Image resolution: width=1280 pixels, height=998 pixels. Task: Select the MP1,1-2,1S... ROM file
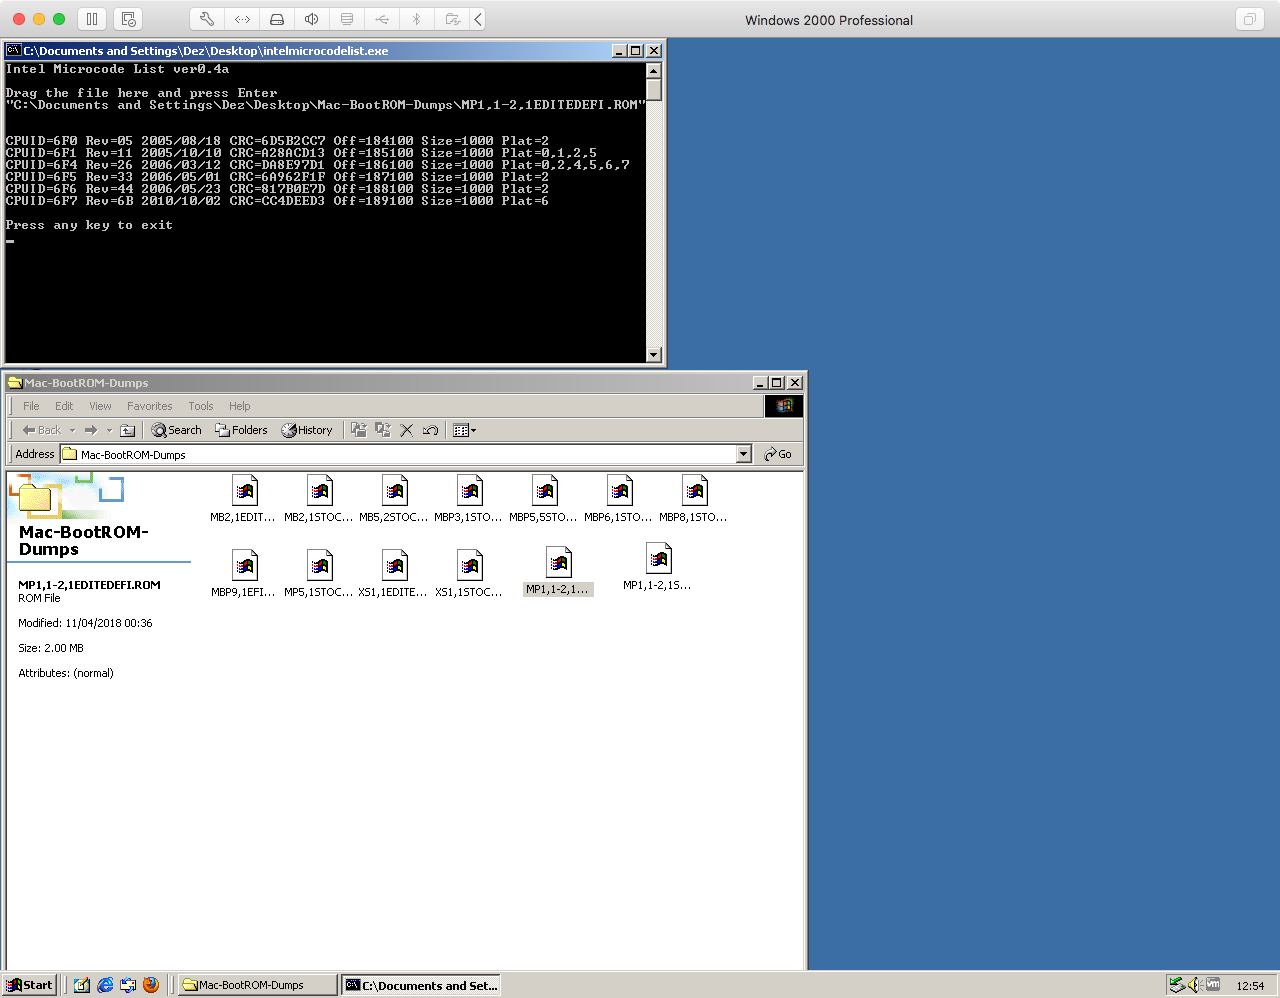(658, 568)
